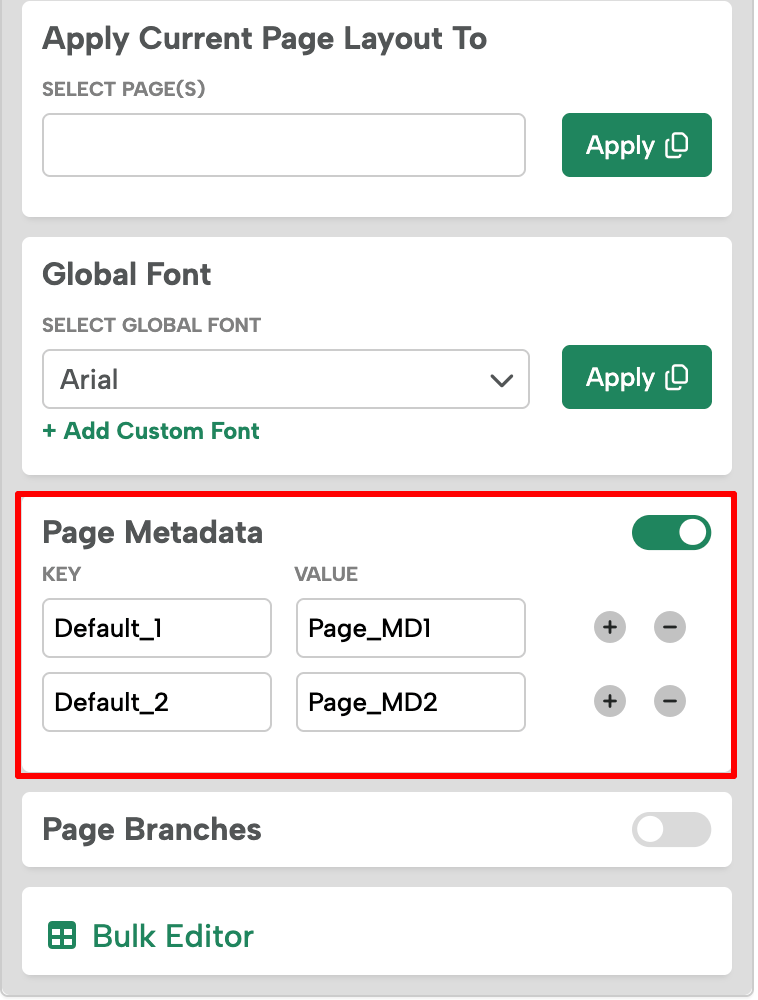Click the table grid icon beside Bulk Editor

click(62, 936)
